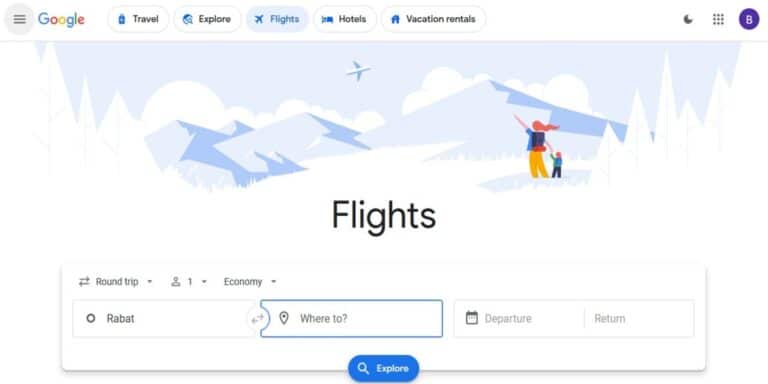Expand the Round trip dropdown

(116, 282)
